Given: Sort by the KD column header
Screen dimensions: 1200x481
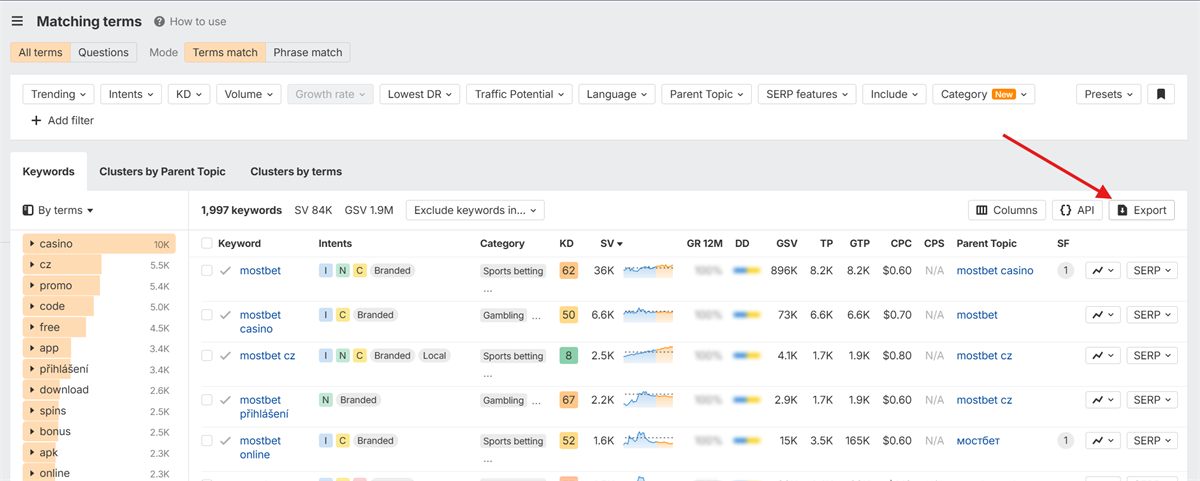Looking at the screenshot, I should pos(567,243).
